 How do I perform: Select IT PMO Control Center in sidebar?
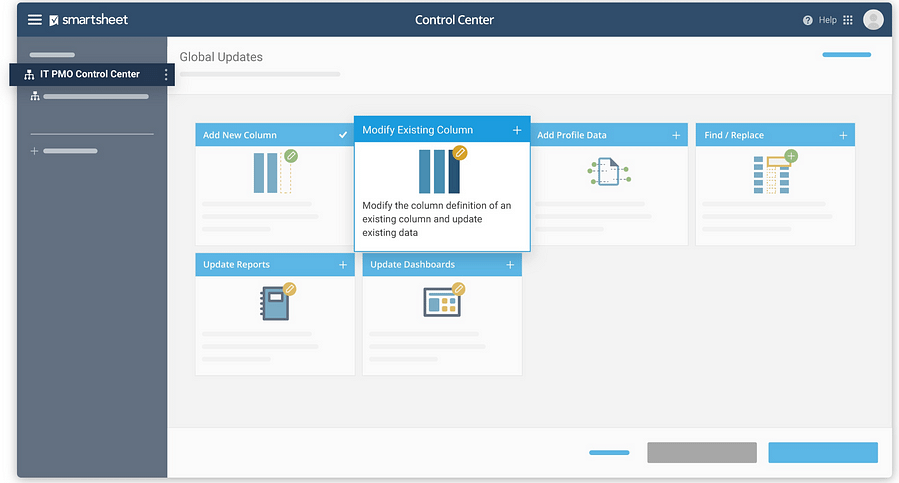(92, 74)
